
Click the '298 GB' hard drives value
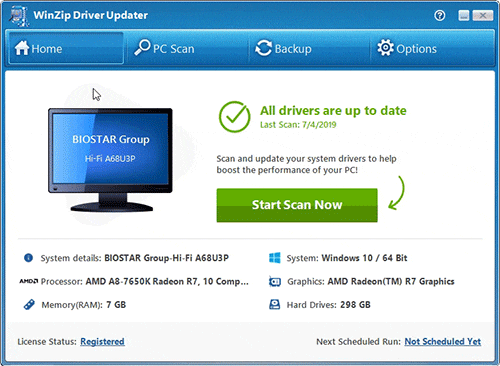[x=355, y=305]
